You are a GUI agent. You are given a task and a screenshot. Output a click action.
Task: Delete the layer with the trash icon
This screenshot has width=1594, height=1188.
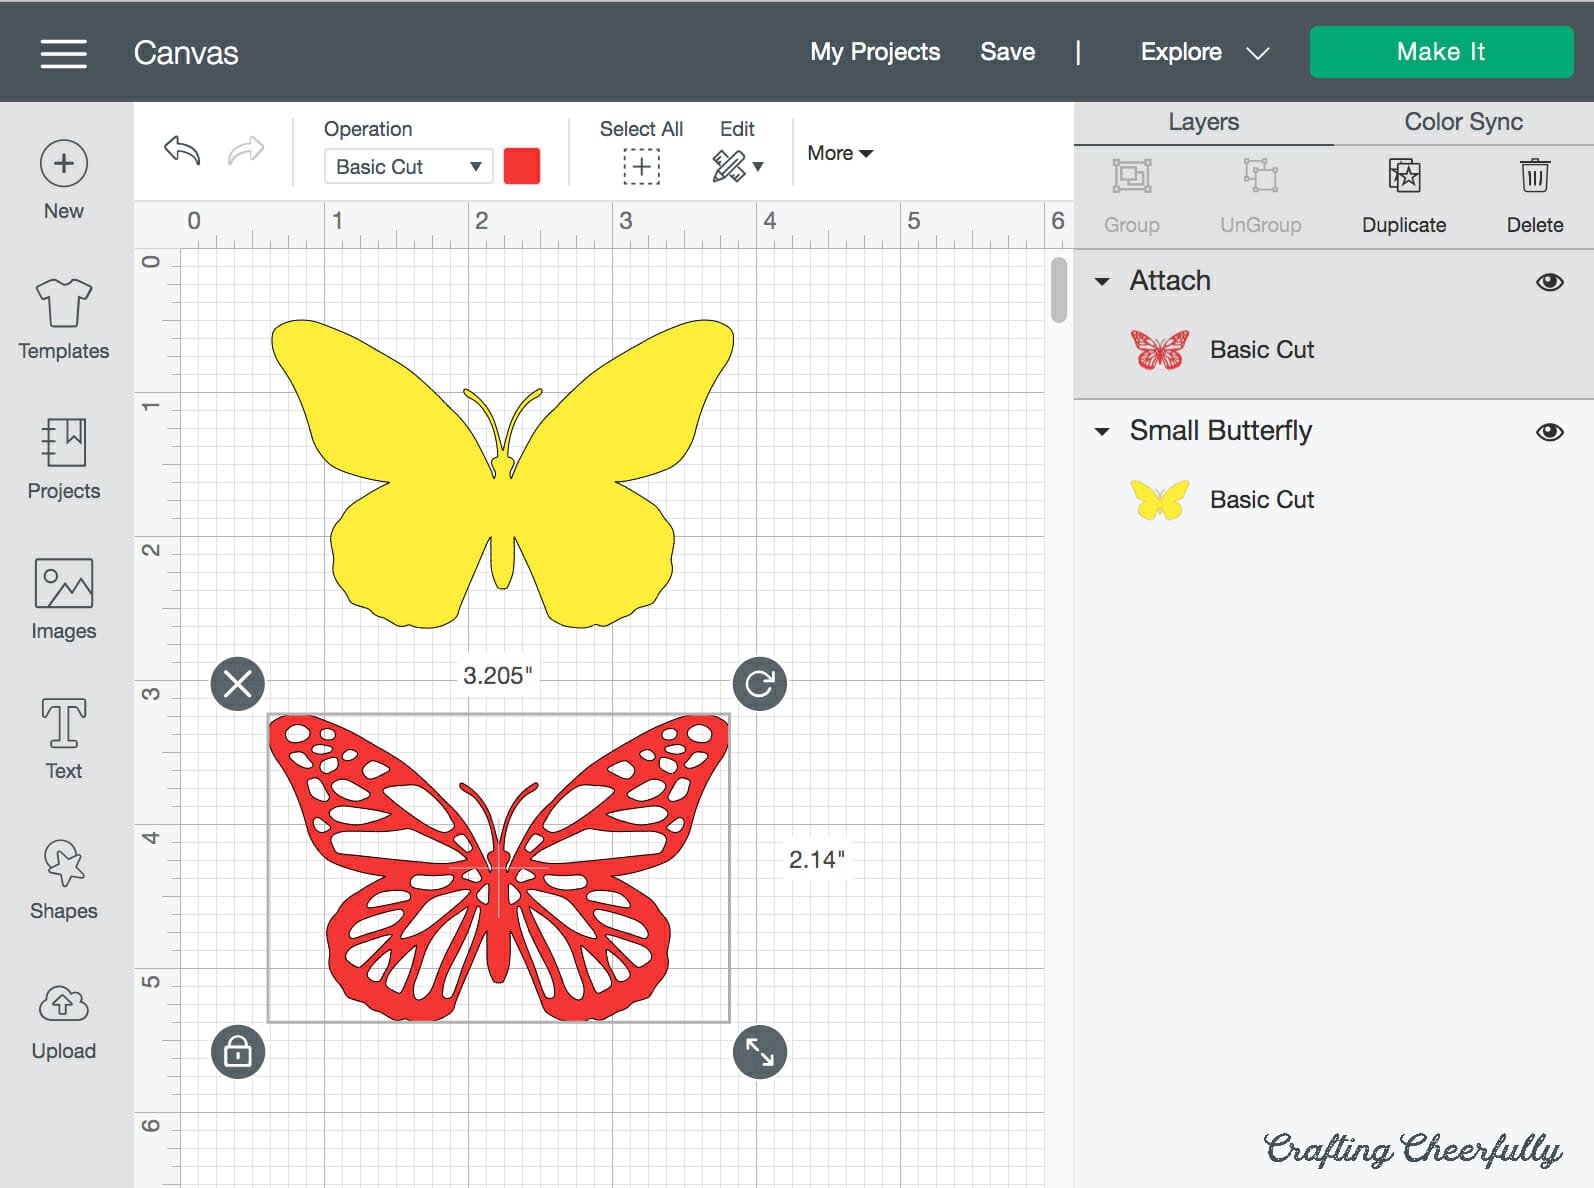tap(1534, 177)
